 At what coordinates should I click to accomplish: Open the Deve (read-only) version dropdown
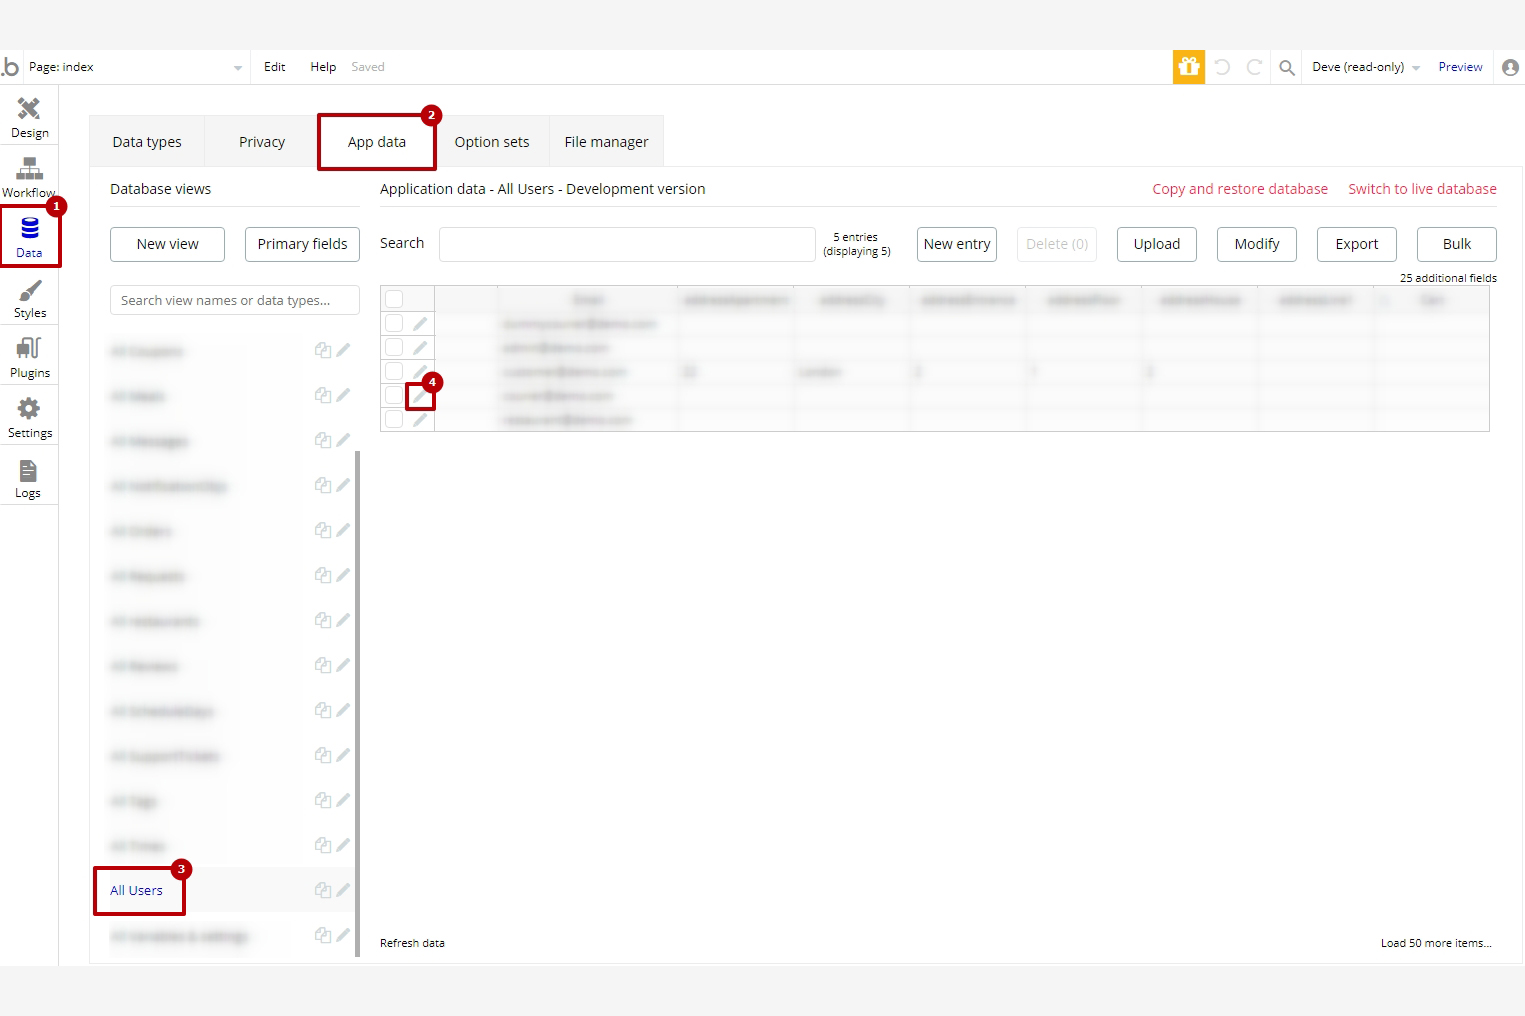(x=1365, y=67)
